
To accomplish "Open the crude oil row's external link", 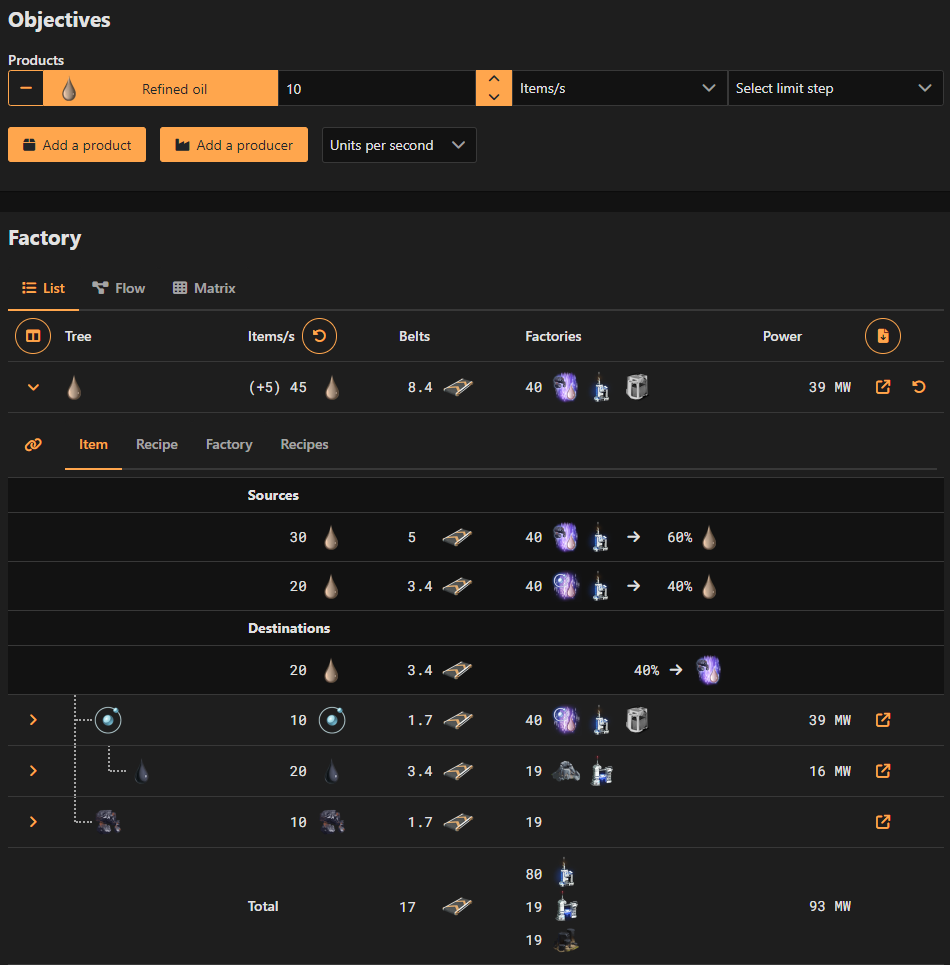I will 882,770.
